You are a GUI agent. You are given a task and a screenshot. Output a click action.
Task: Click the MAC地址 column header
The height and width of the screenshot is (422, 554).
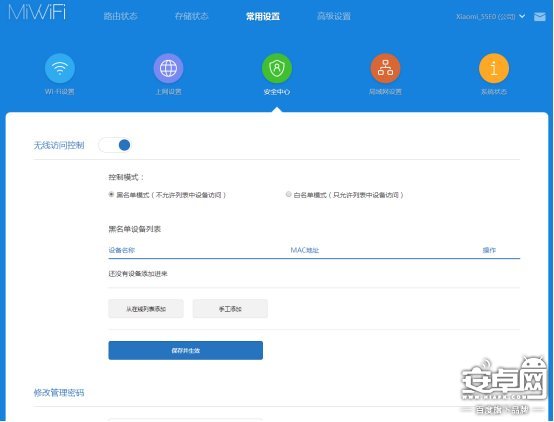pos(305,250)
